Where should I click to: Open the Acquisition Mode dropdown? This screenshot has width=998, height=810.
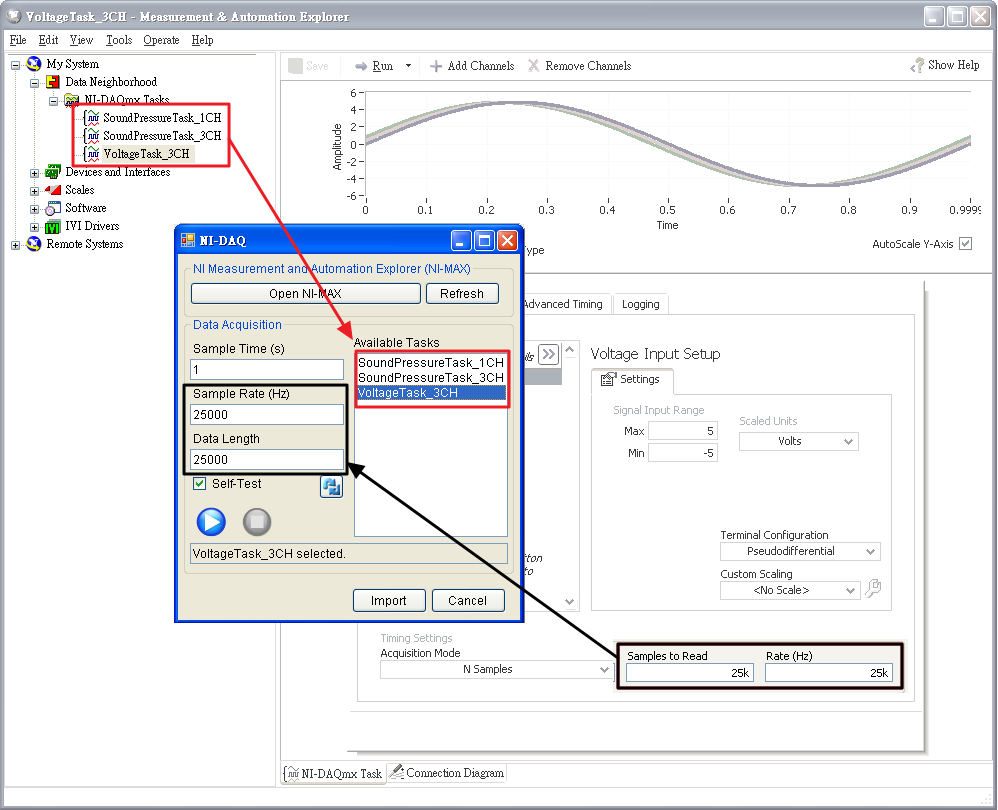tap(496, 669)
